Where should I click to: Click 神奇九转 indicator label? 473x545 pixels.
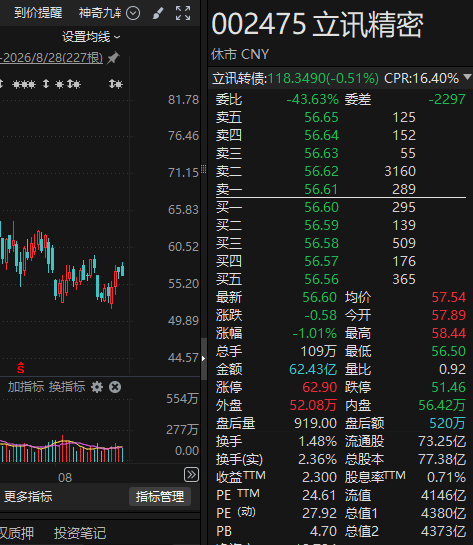100,13
